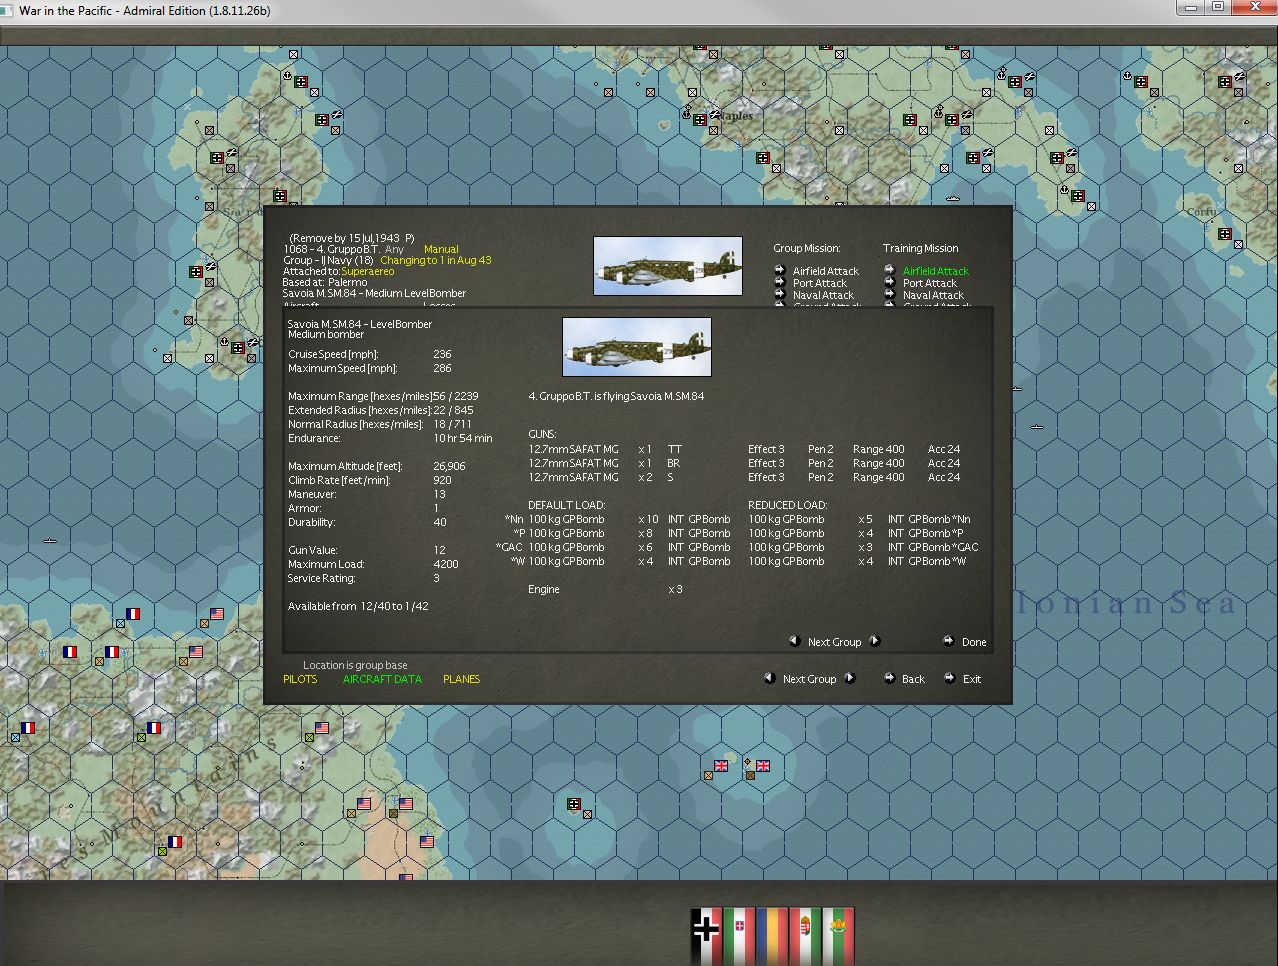Image resolution: width=1278 pixels, height=966 pixels.
Task: Minimize the War in the Pacific window
Action: point(1190,7)
